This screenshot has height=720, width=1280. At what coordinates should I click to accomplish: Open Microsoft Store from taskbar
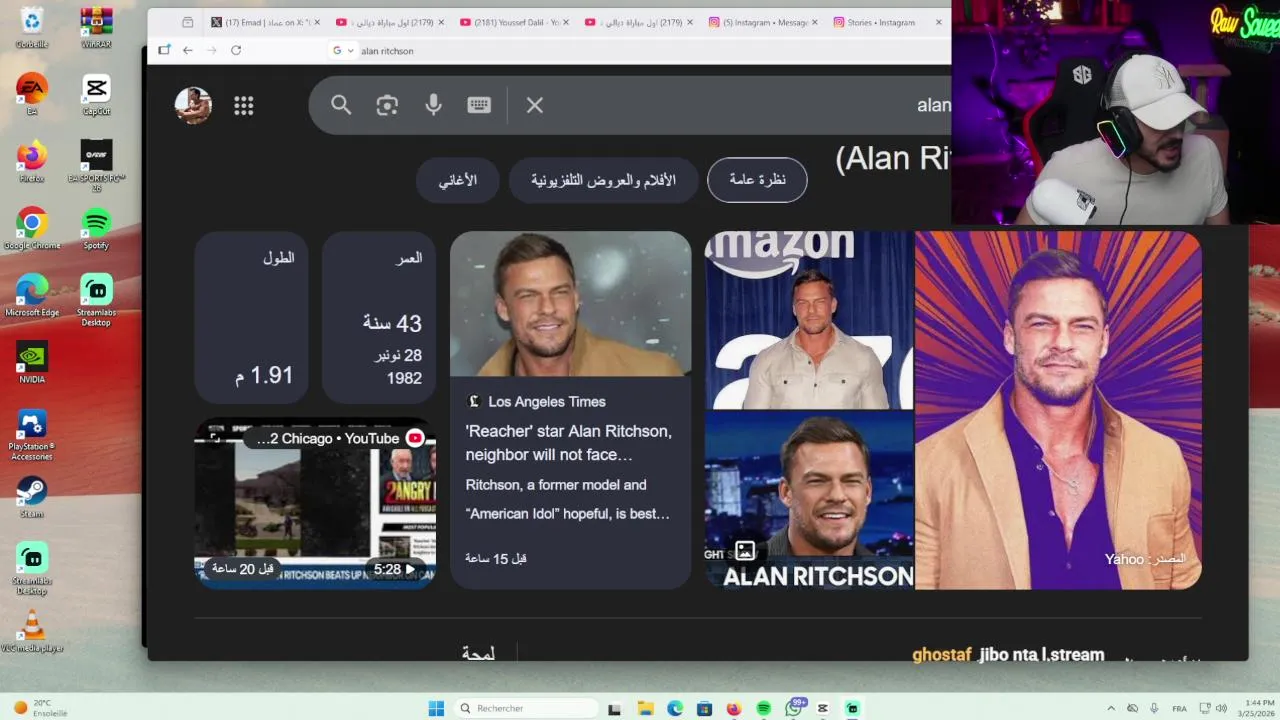[704, 708]
